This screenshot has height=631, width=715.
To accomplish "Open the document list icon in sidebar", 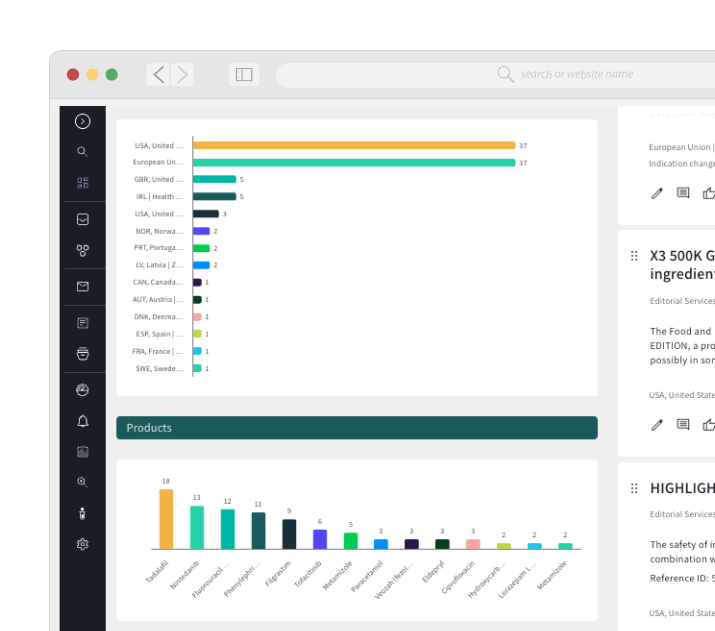I will (x=83, y=323).
